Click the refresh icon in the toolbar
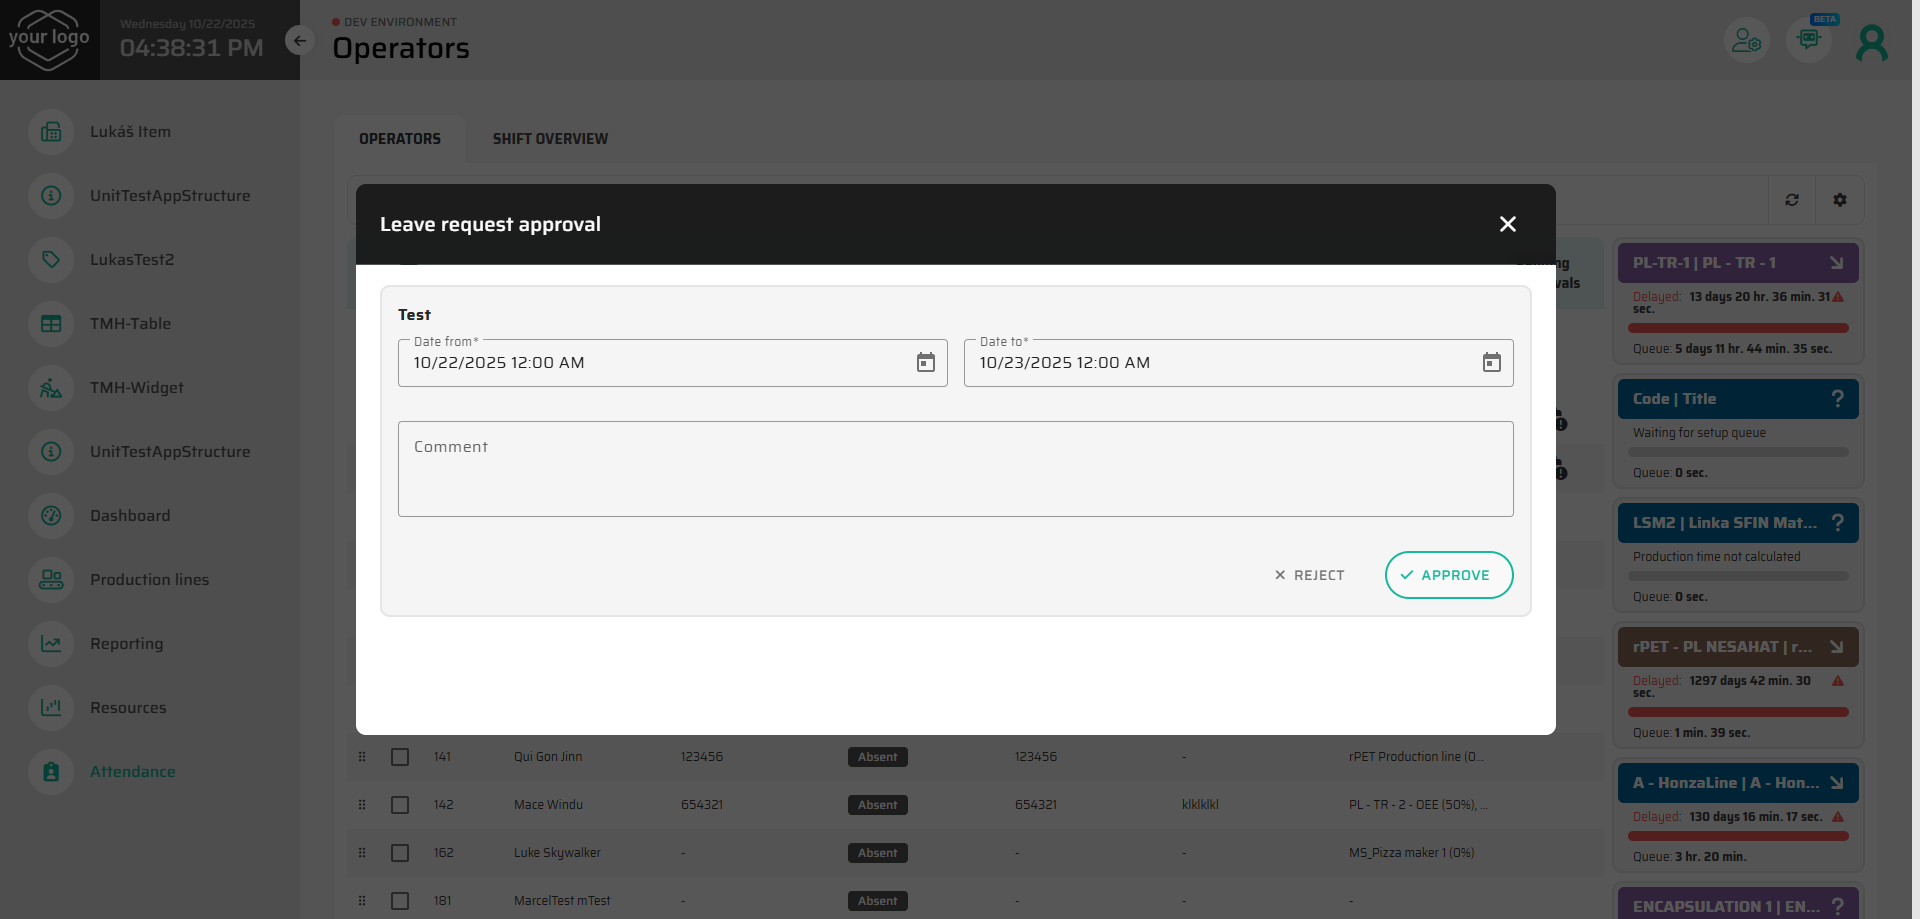 pos(1791,200)
